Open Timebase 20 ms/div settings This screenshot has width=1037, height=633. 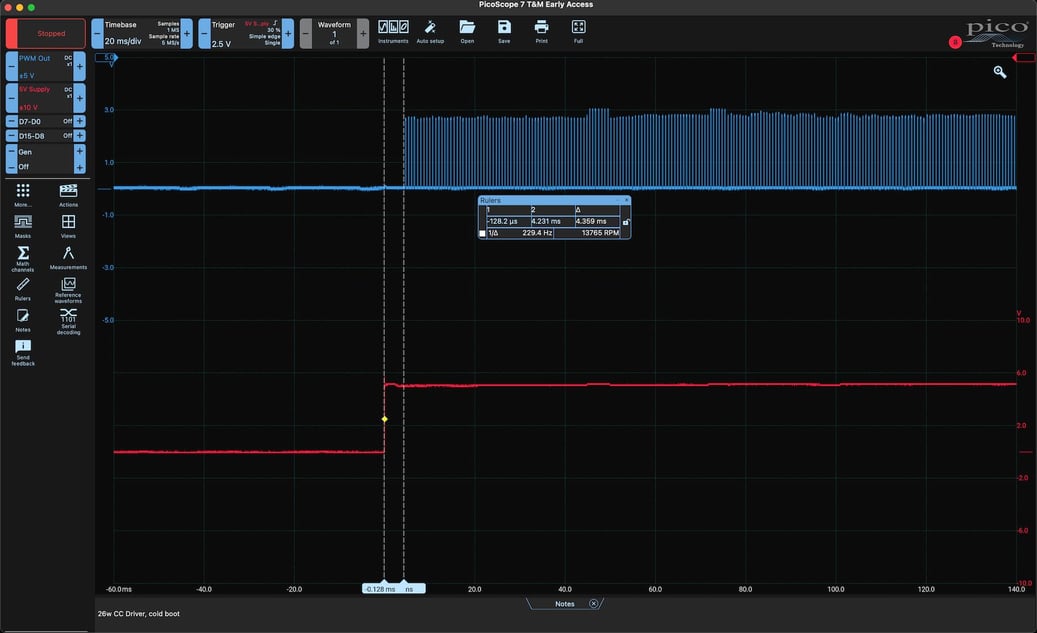coord(142,33)
